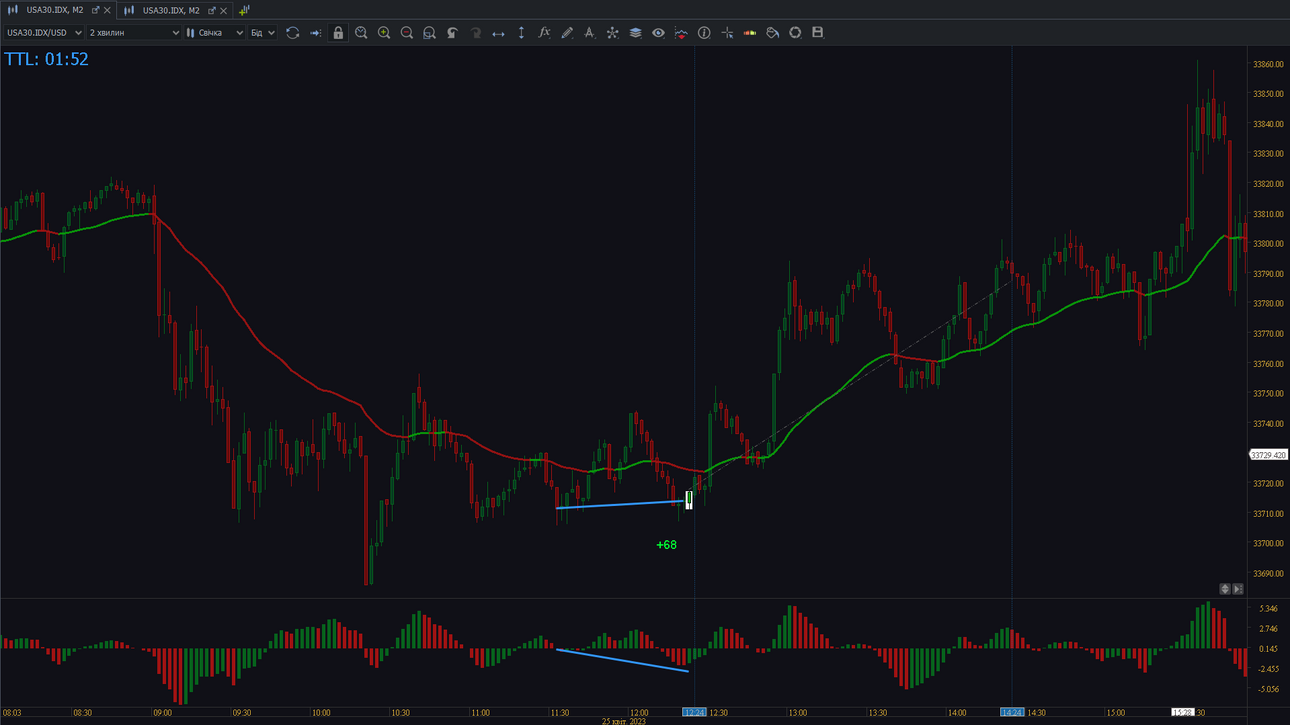
Task: Detach the first USA30.IDX tab
Action: 95,10
